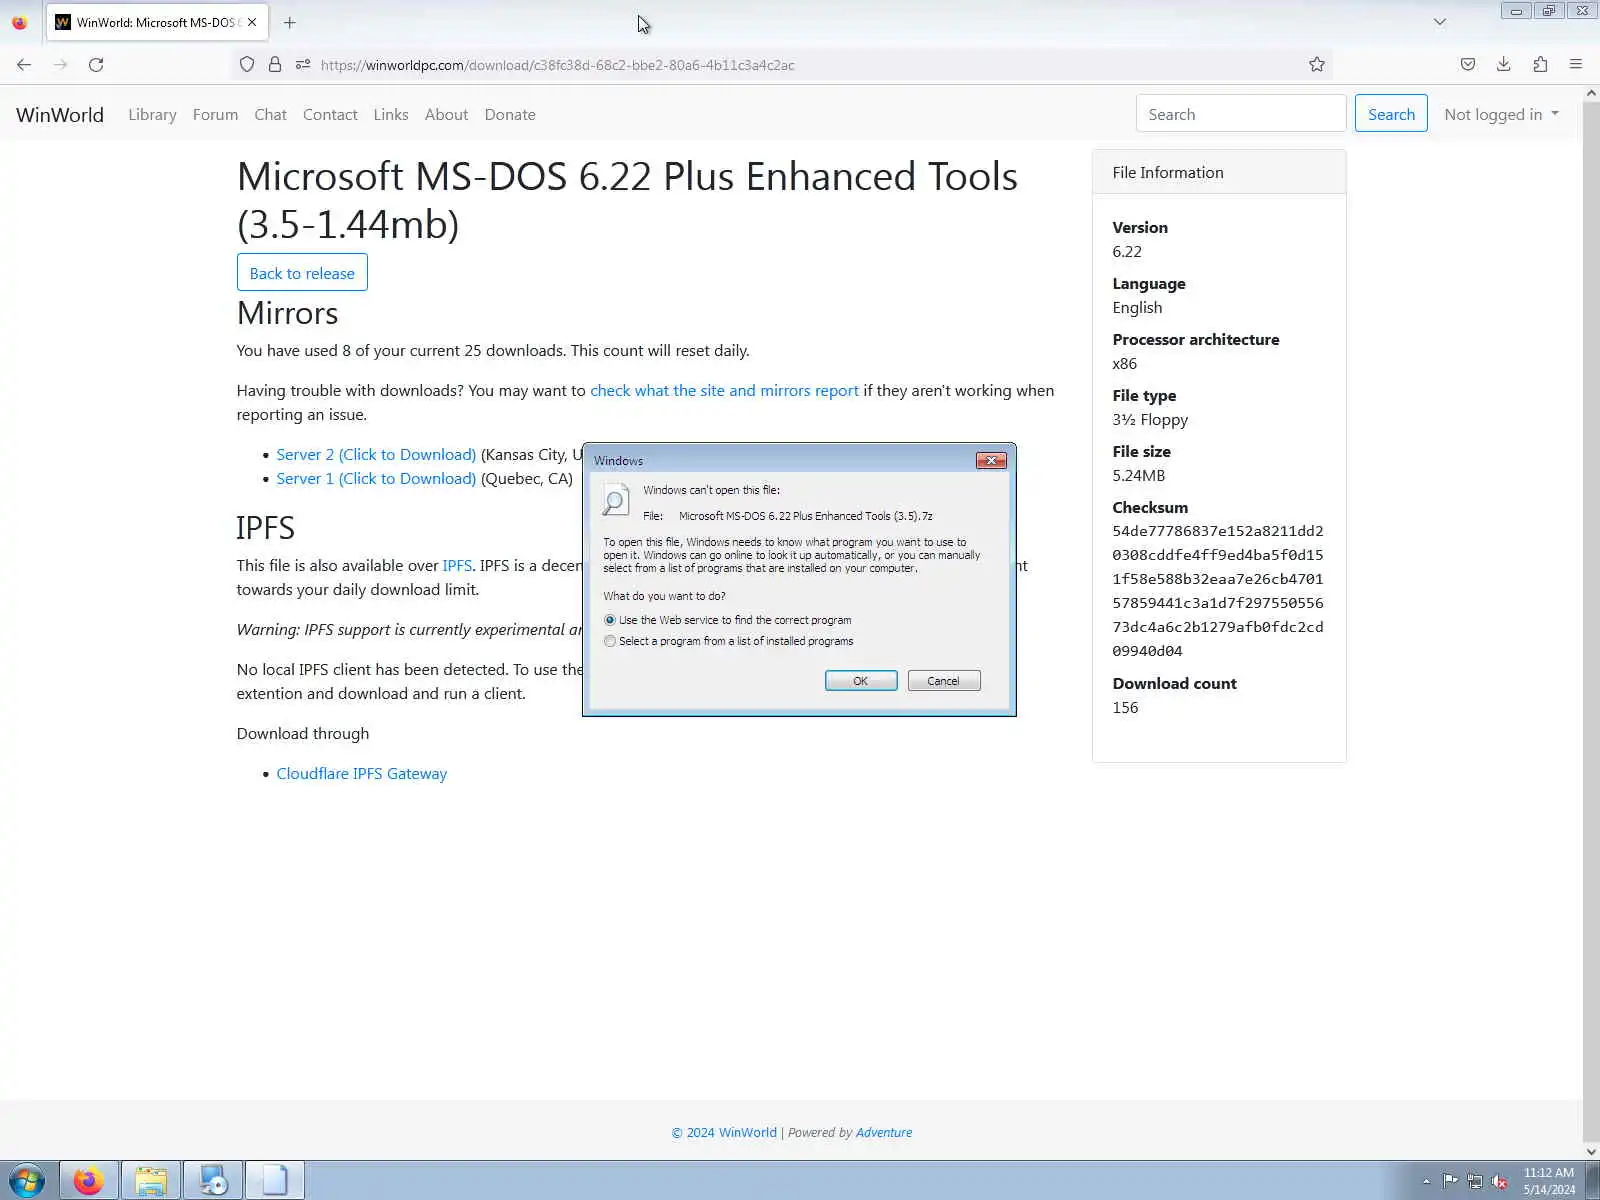The height and width of the screenshot is (1200, 1600).
Task: Click the blank document taskbar icon
Action: [275, 1181]
